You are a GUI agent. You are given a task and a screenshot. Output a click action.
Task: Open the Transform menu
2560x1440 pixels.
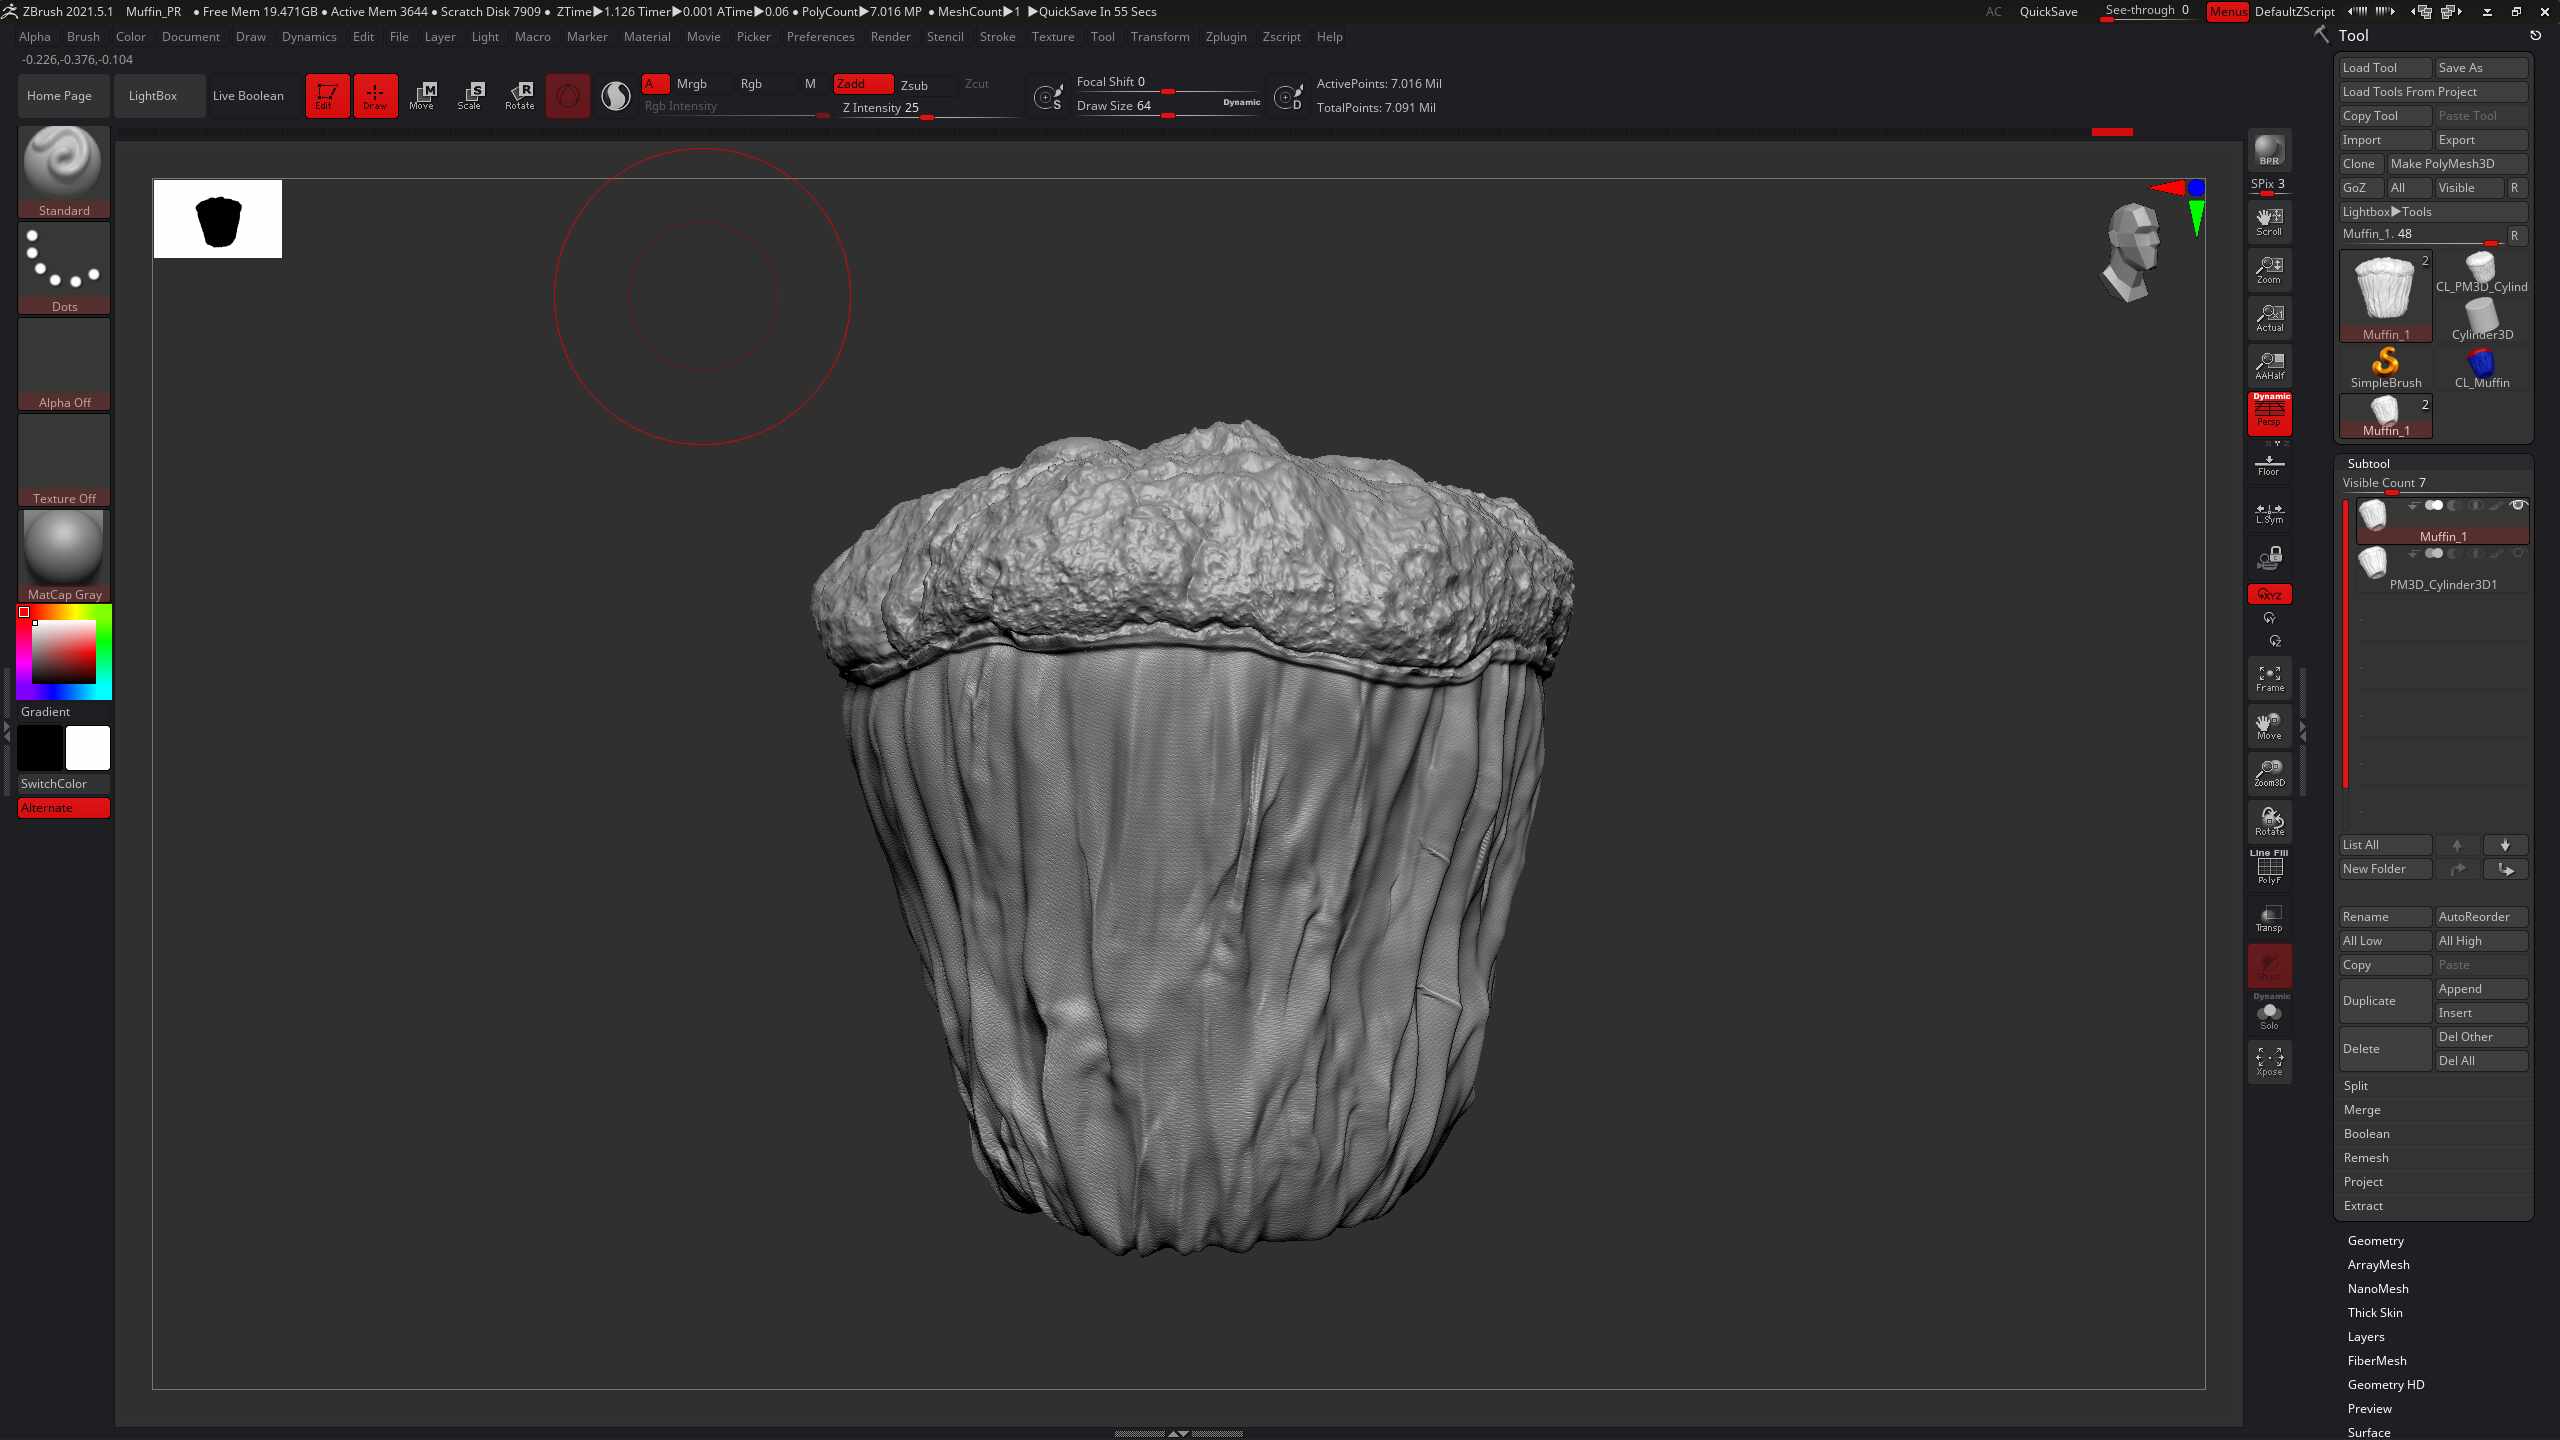coord(1160,37)
